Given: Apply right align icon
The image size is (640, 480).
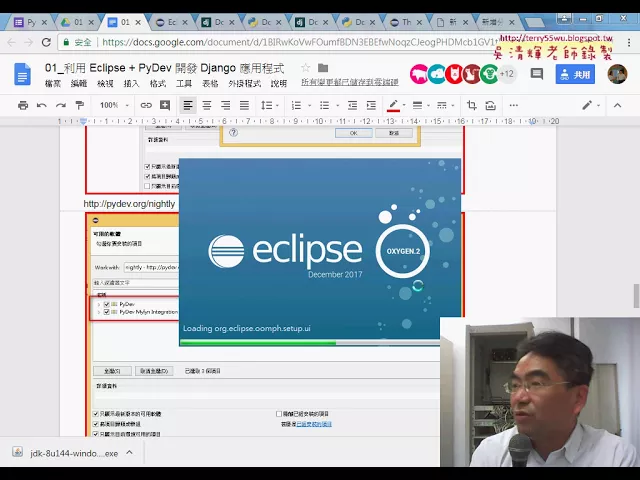Looking at the screenshot, I should [x=226, y=105].
